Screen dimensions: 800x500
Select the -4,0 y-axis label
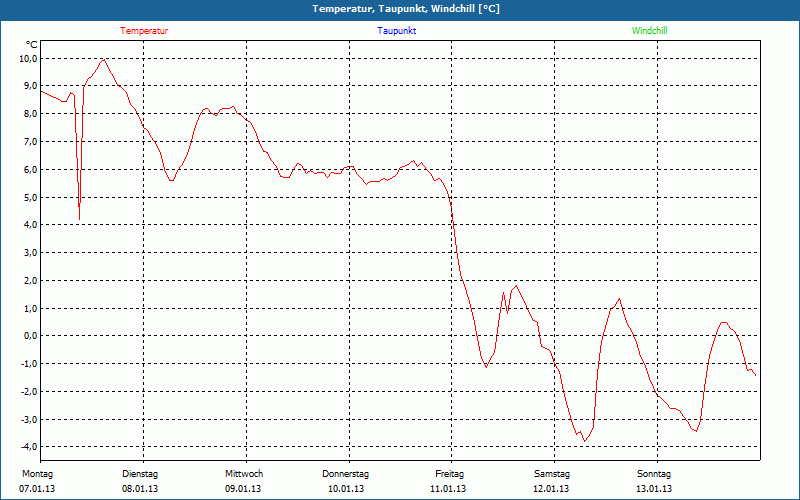(30, 446)
